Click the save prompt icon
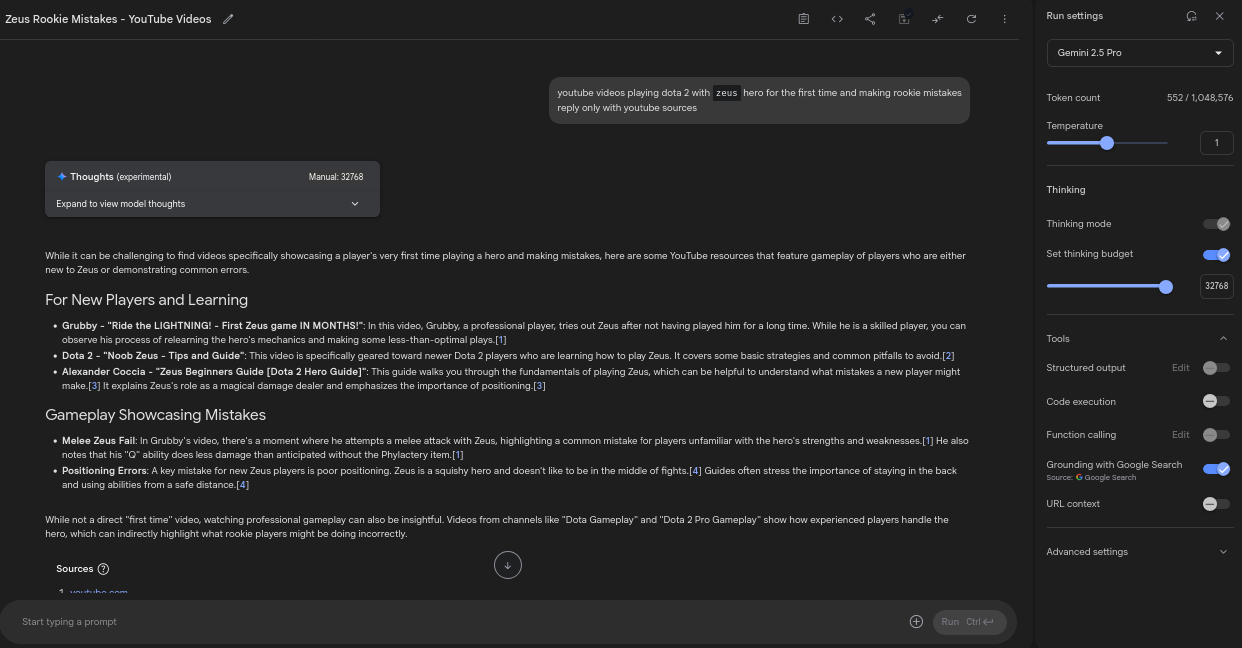 904,19
